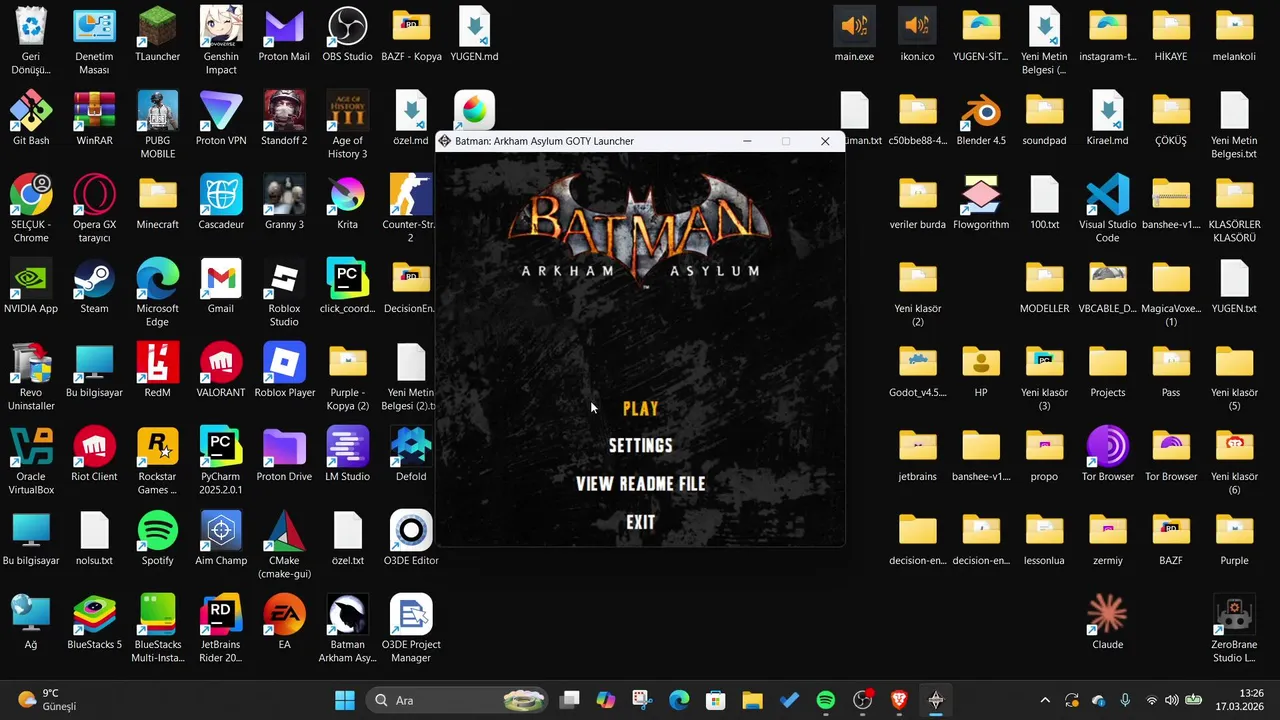The height and width of the screenshot is (720, 1280).
Task: Select the VALORANT desktop icon
Action: click(221, 371)
